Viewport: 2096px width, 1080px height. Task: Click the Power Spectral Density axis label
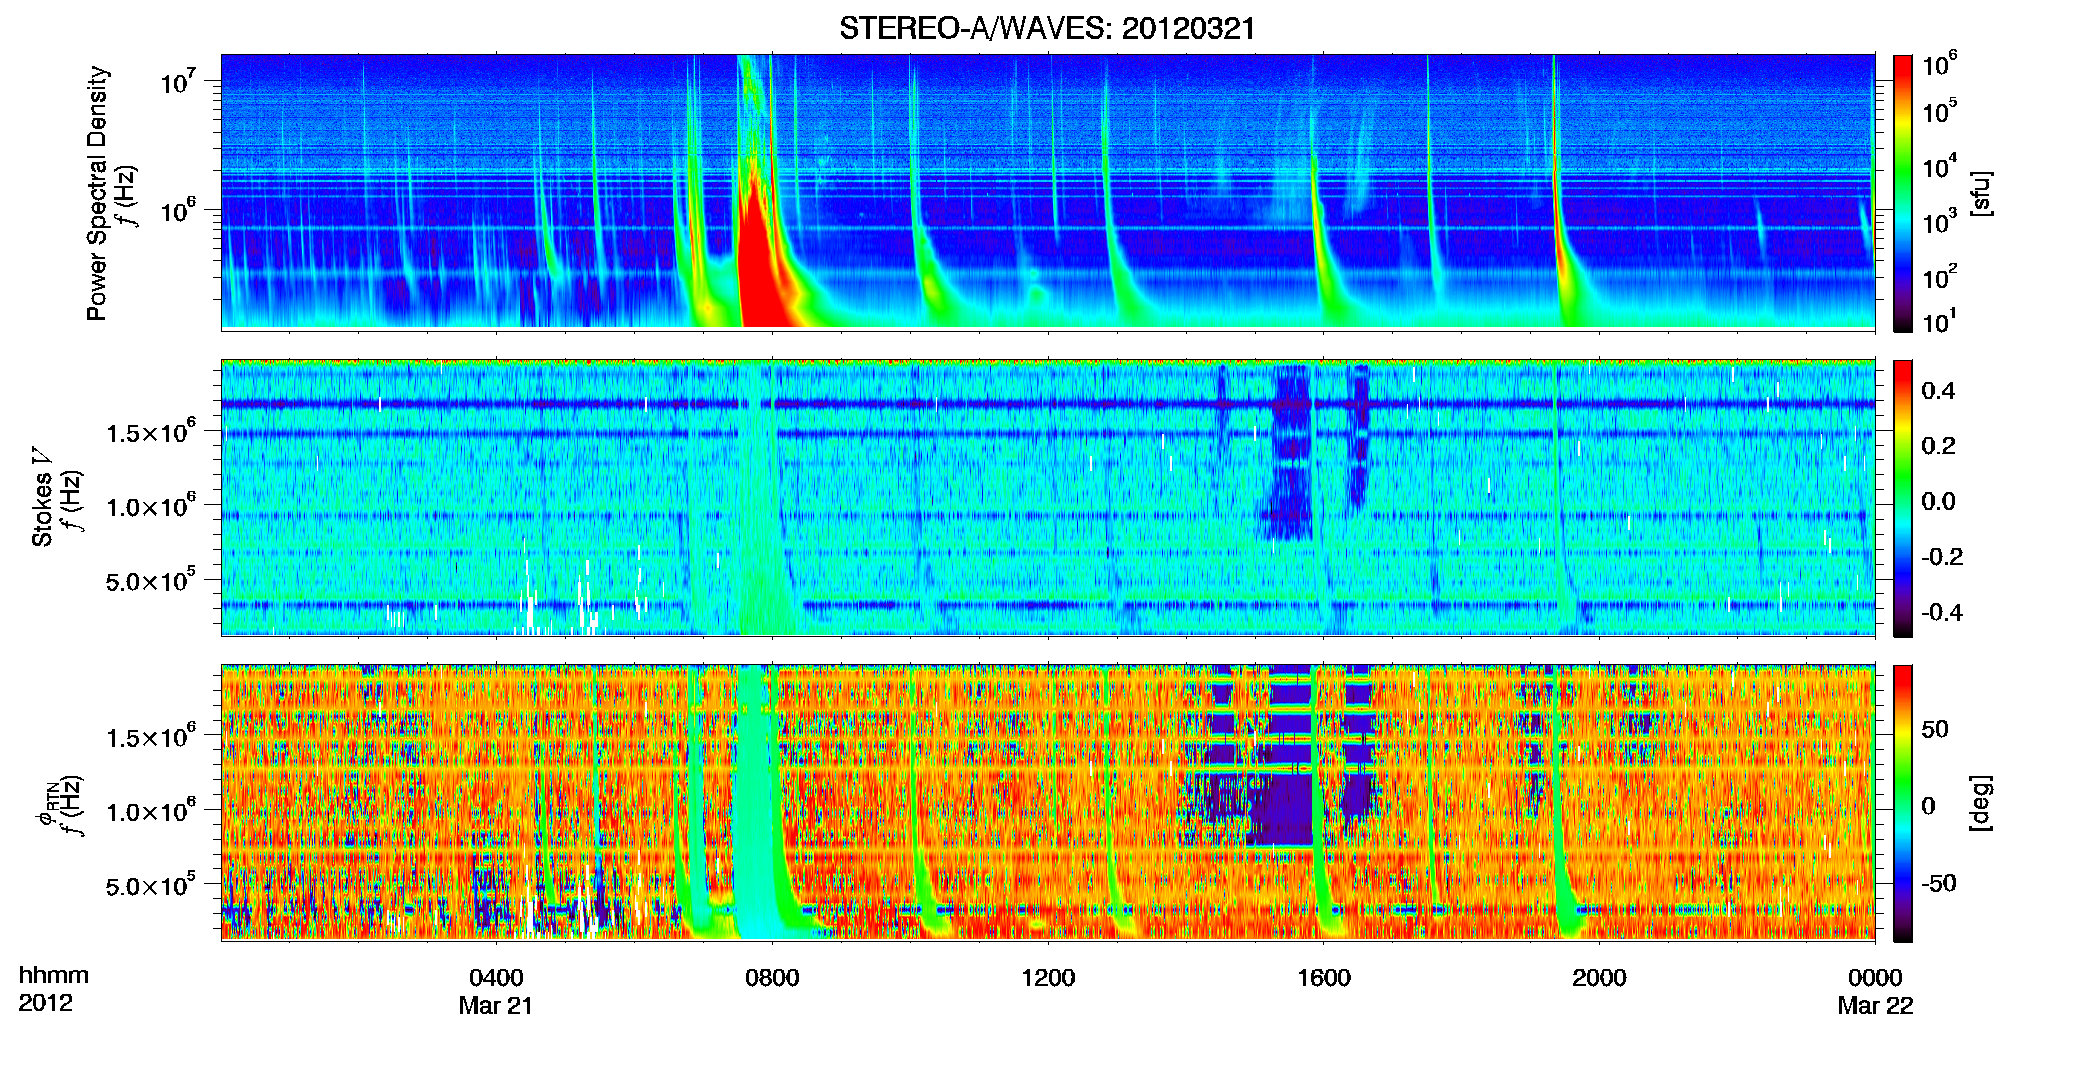[x=97, y=193]
